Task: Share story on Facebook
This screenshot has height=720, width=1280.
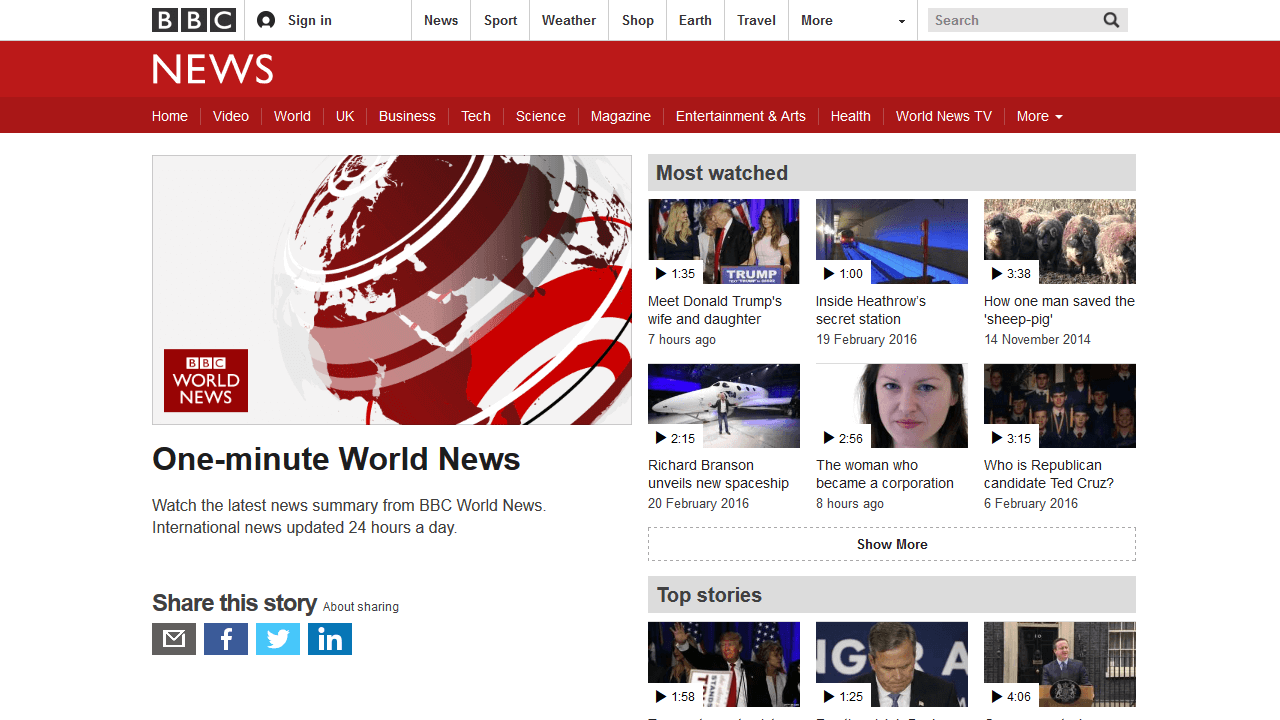Action: [x=226, y=639]
